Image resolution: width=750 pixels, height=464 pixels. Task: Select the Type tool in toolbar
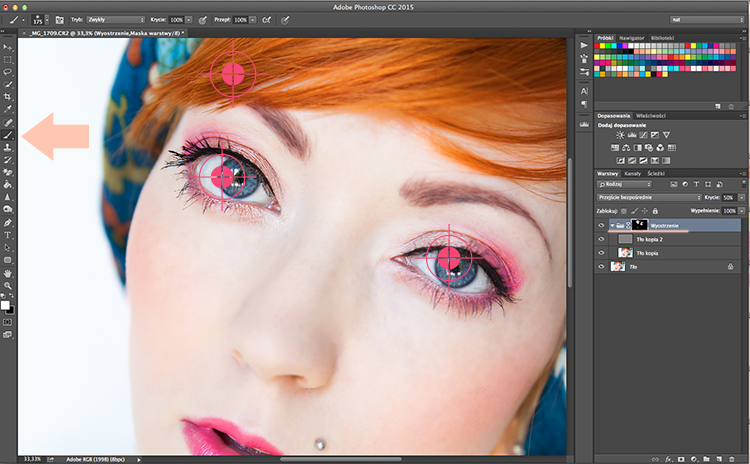tap(8, 235)
